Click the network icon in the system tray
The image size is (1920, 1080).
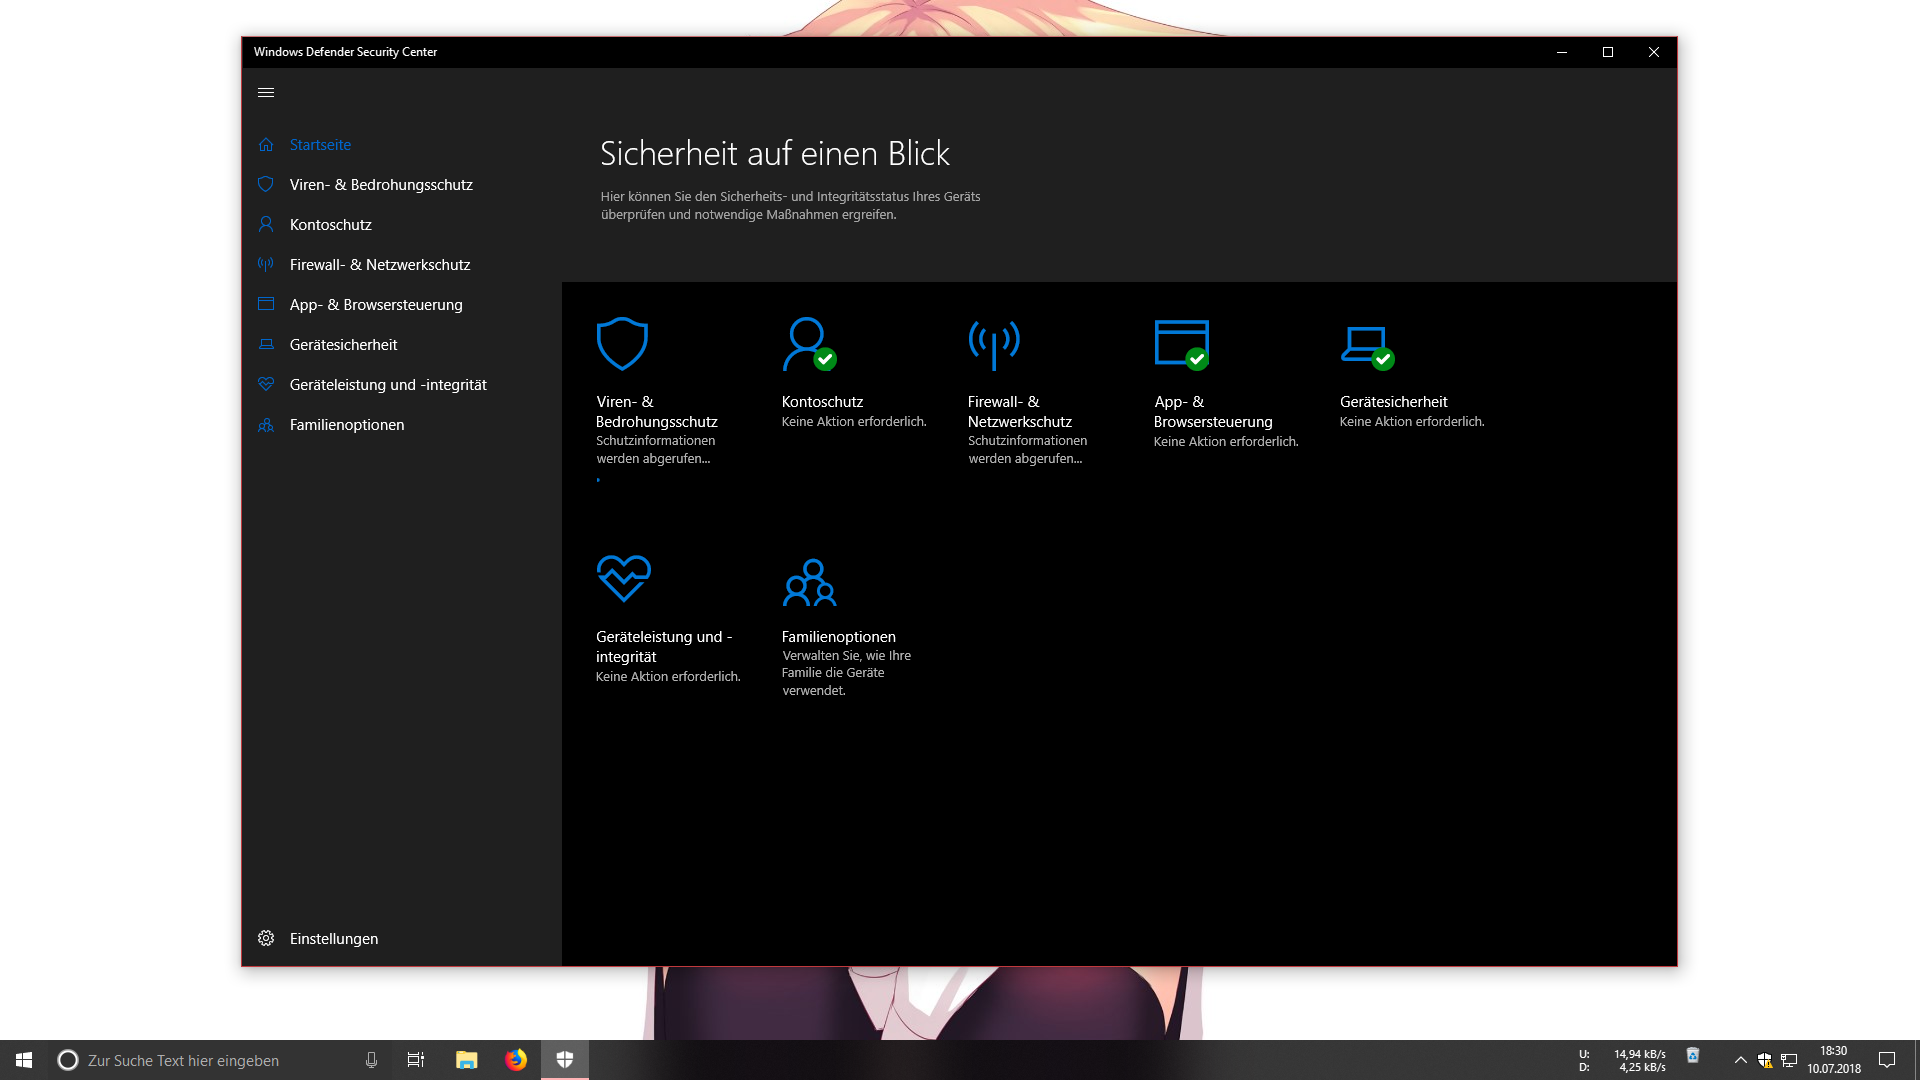click(1789, 1060)
